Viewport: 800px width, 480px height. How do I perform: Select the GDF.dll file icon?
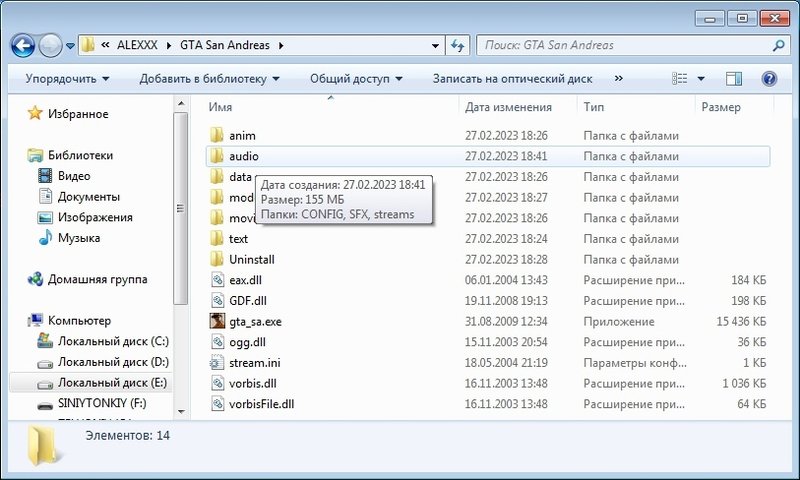pos(217,300)
